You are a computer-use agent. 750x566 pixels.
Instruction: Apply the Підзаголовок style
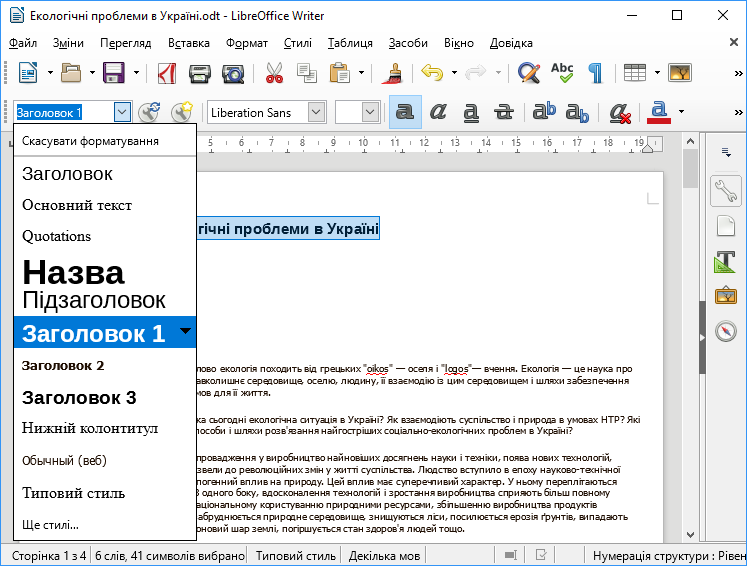coord(105,300)
